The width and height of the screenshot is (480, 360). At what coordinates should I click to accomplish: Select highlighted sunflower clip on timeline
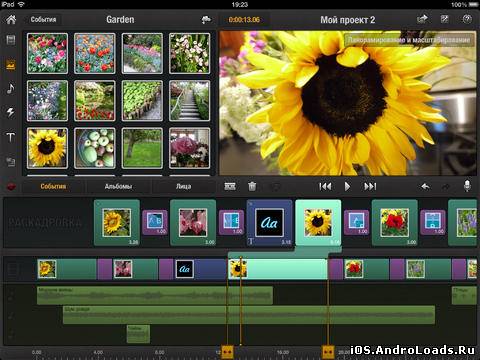pyautogui.click(x=278, y=269)
